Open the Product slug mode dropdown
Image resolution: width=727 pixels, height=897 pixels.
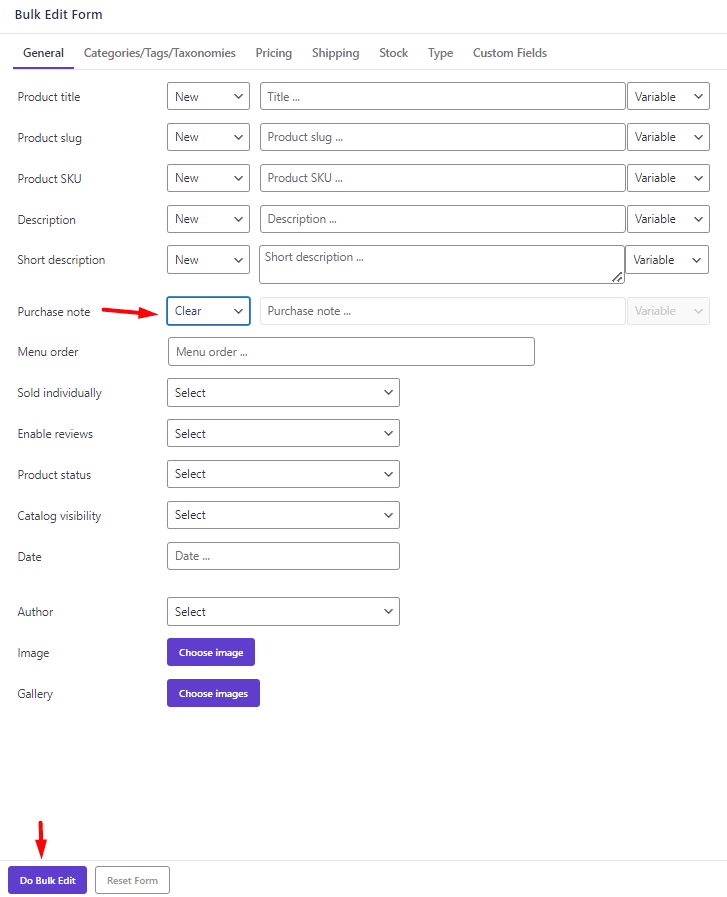(x=207, y=137)
